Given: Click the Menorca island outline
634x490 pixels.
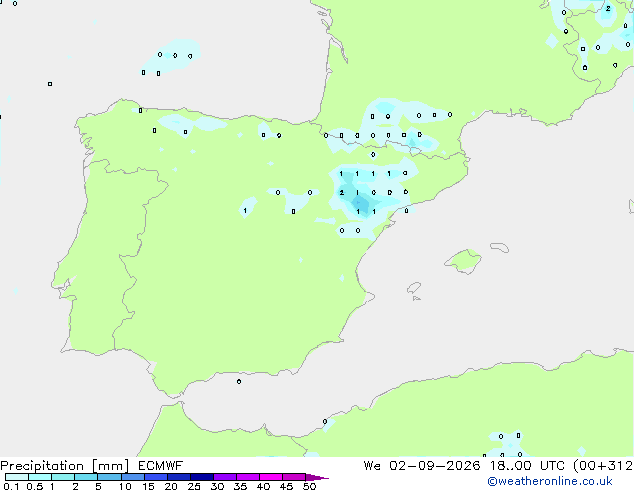Looking at the screenshot, I should coord(500,247).
